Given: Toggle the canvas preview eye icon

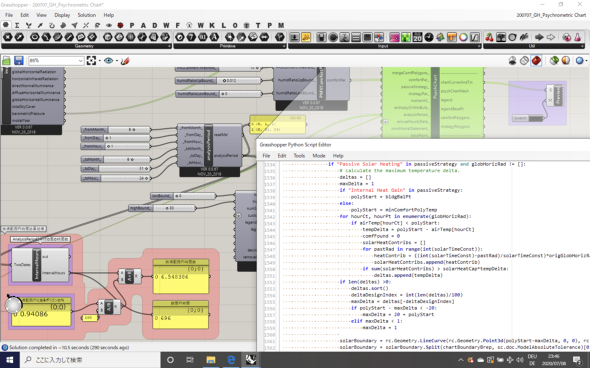Looking at the screenshot, I should 108,61.
